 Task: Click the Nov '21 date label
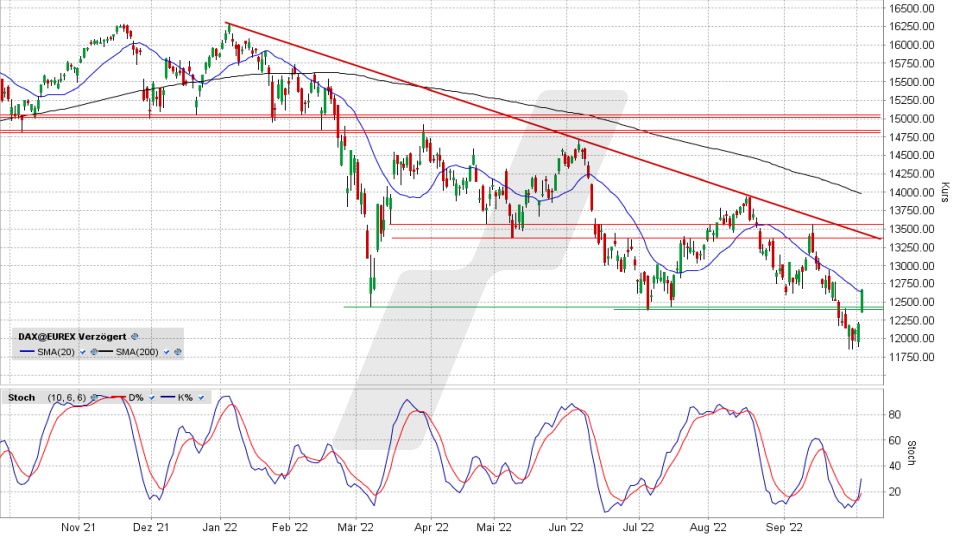point(78,527)
